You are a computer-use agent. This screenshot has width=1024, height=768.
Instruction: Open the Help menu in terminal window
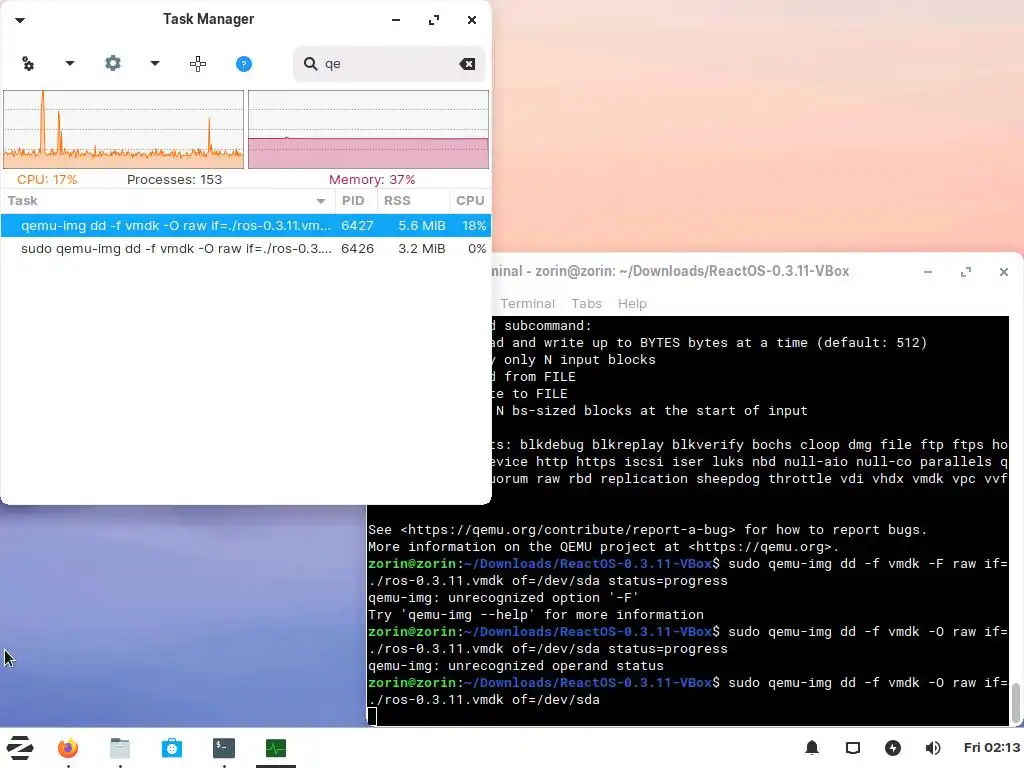[x=632, y=304]
